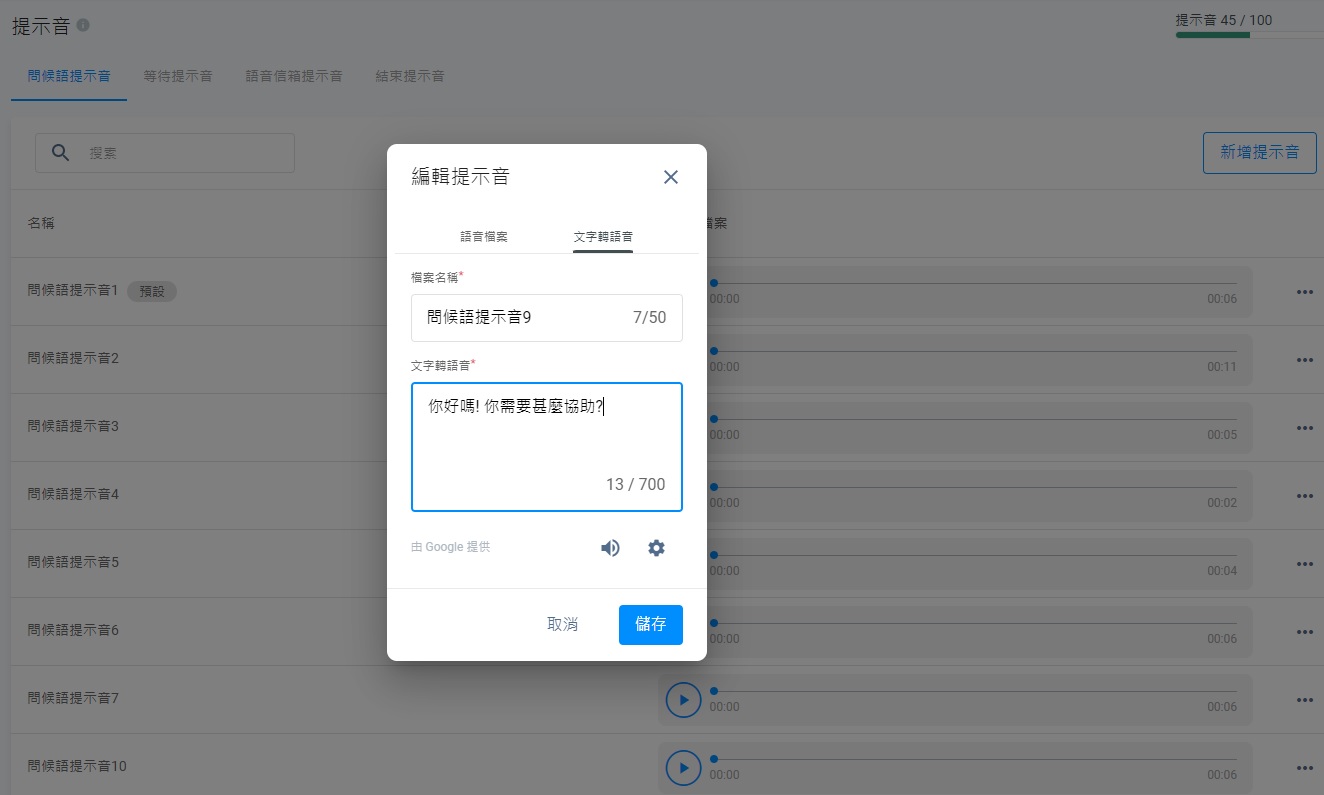
Task: Play the audio for 問候語提示音10
Action: [x=683, y=767]
